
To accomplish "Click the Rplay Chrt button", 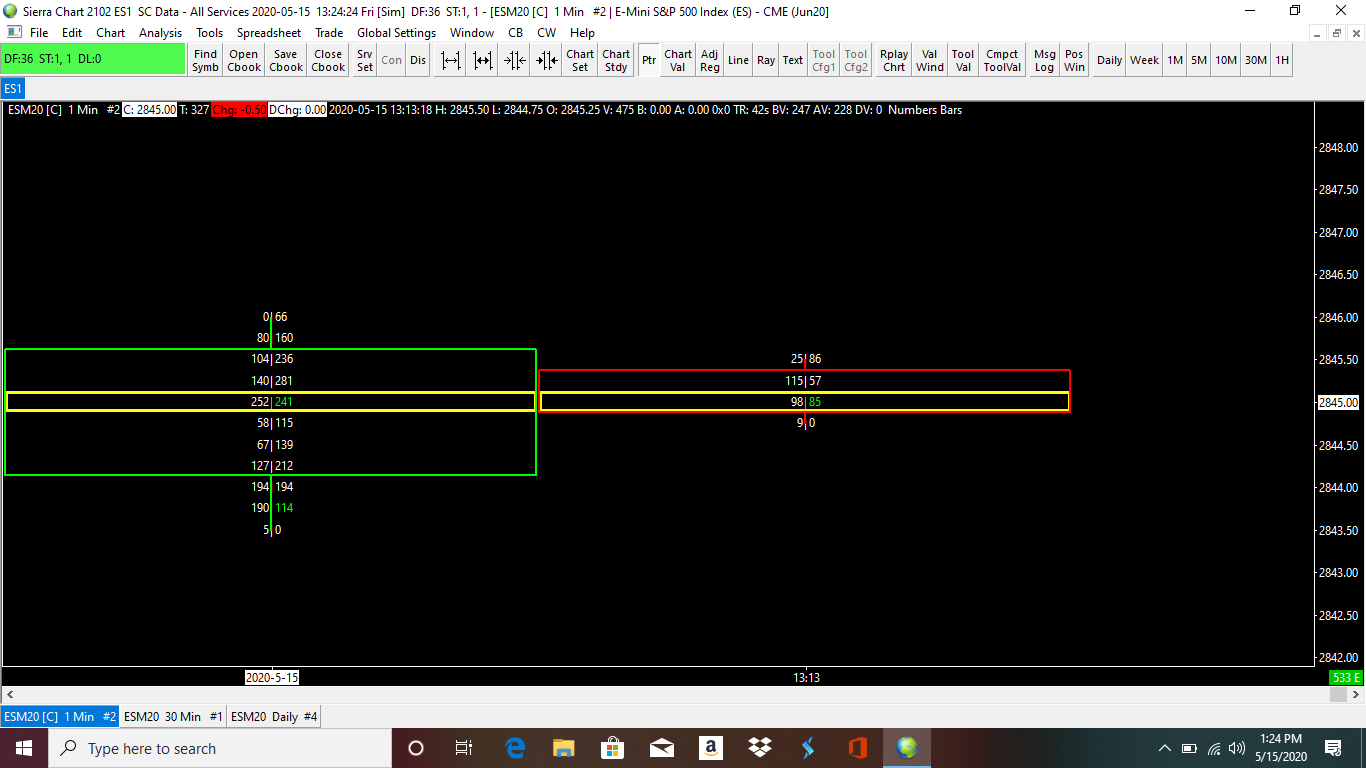I will pos(894,60).
